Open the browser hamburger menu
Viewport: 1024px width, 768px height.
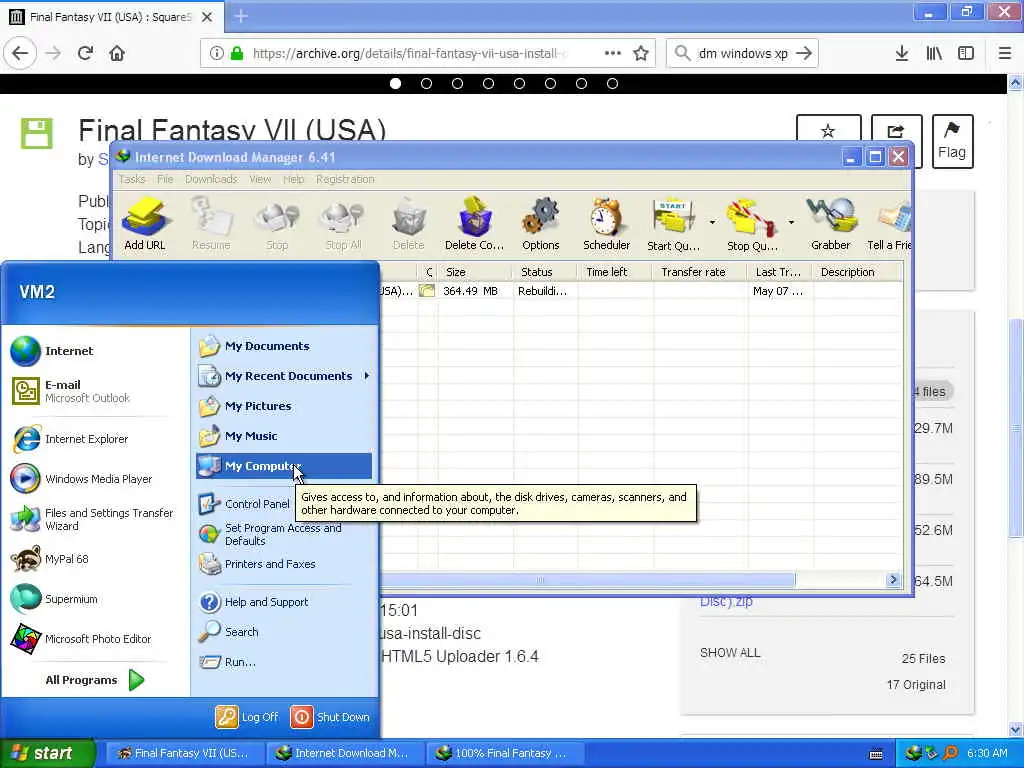coord(1004,53)
